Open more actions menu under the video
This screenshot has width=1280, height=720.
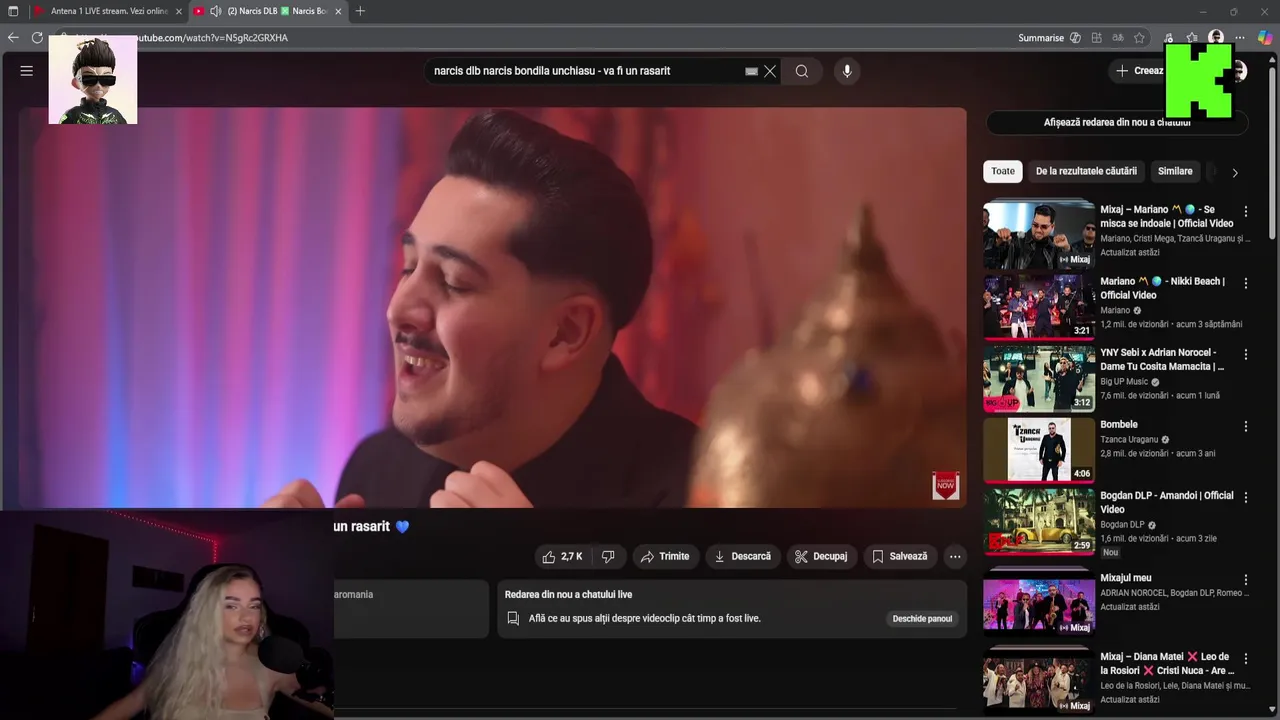(955, 556)
